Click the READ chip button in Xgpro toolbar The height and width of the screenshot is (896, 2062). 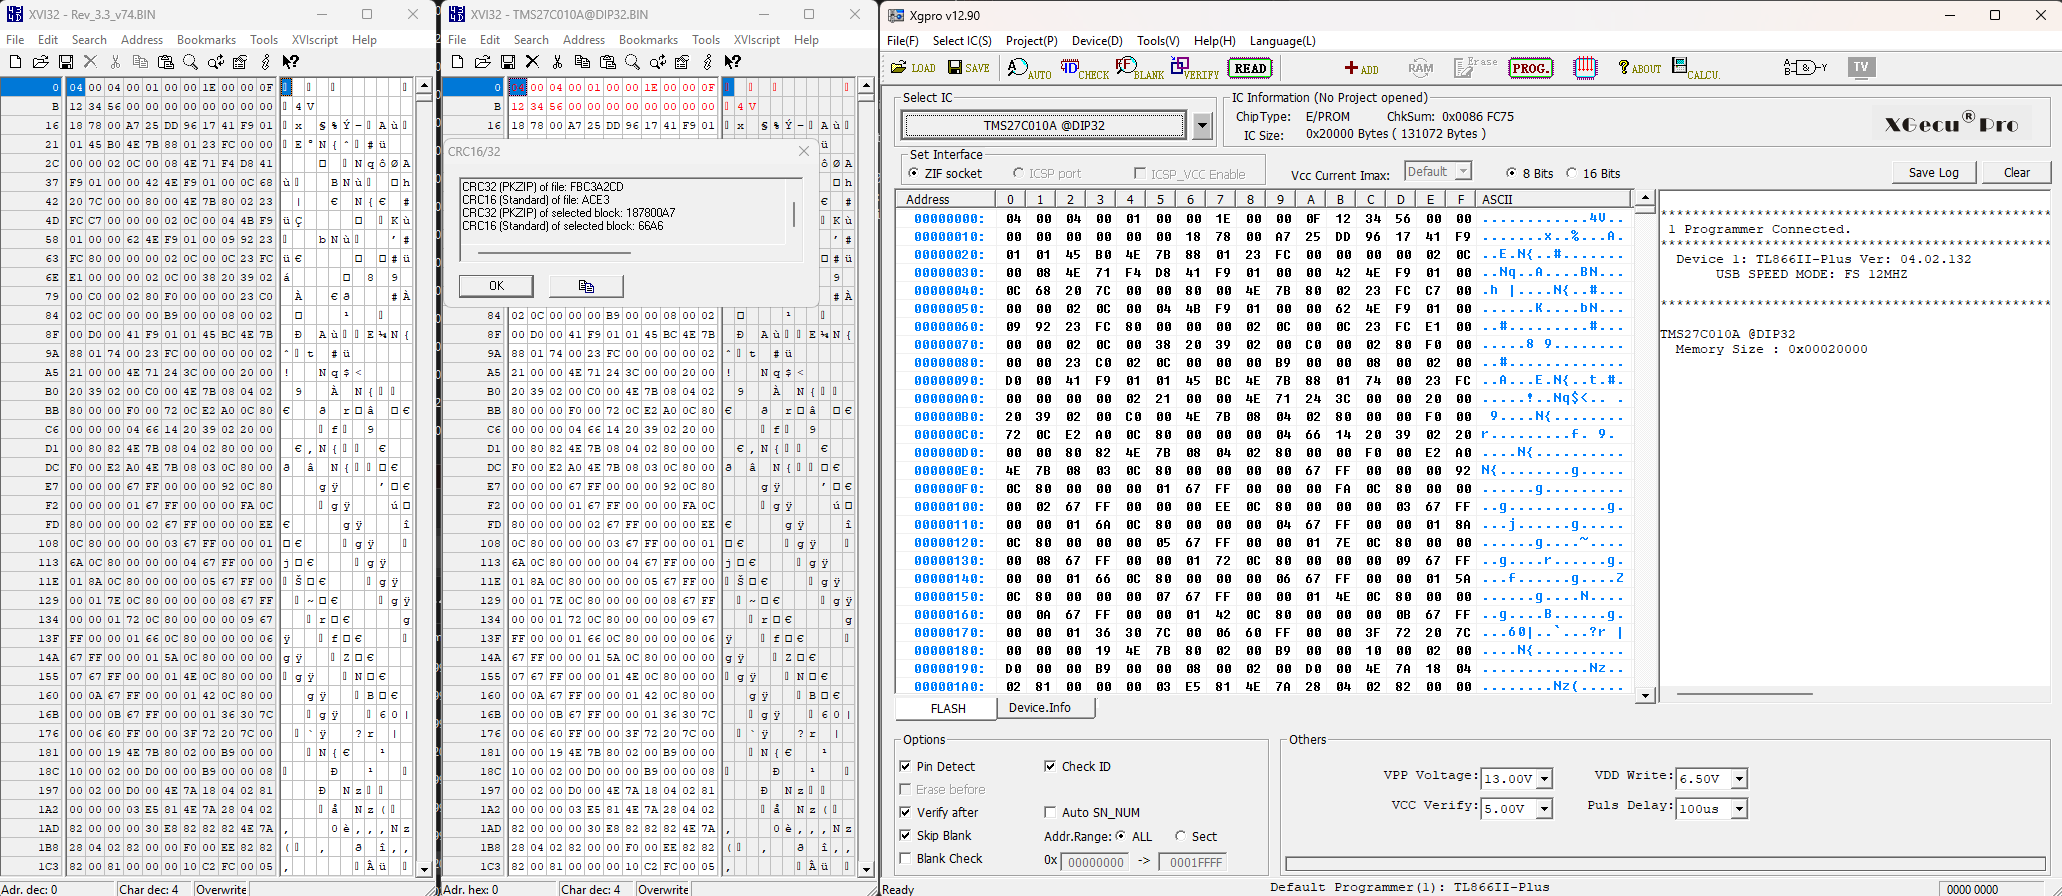1249,68
